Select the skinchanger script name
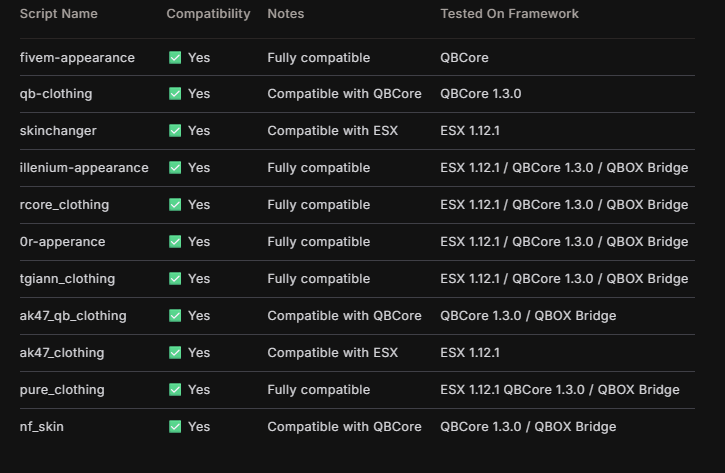 [58, 131]
